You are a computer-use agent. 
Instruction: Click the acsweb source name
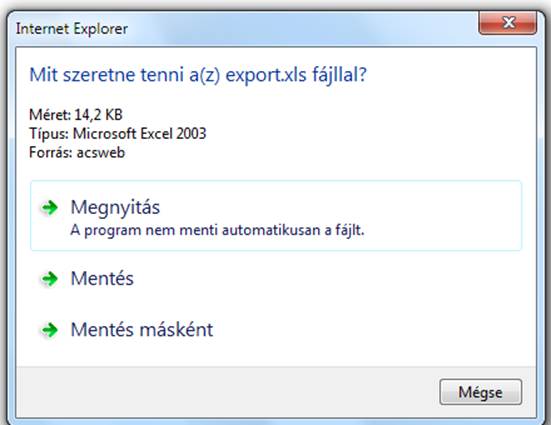101,153
